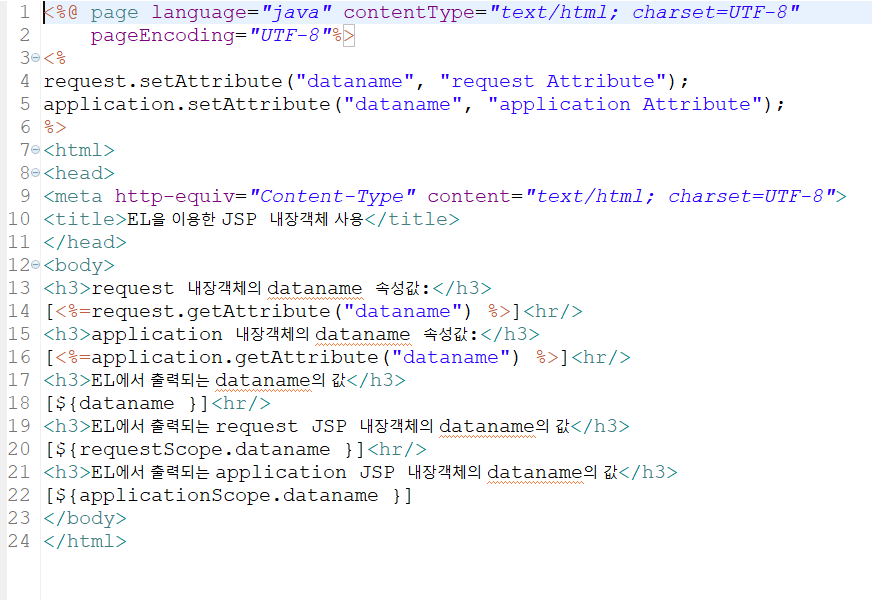
Task: Click application.setAttribute on line 5
Action: (187, 104)
